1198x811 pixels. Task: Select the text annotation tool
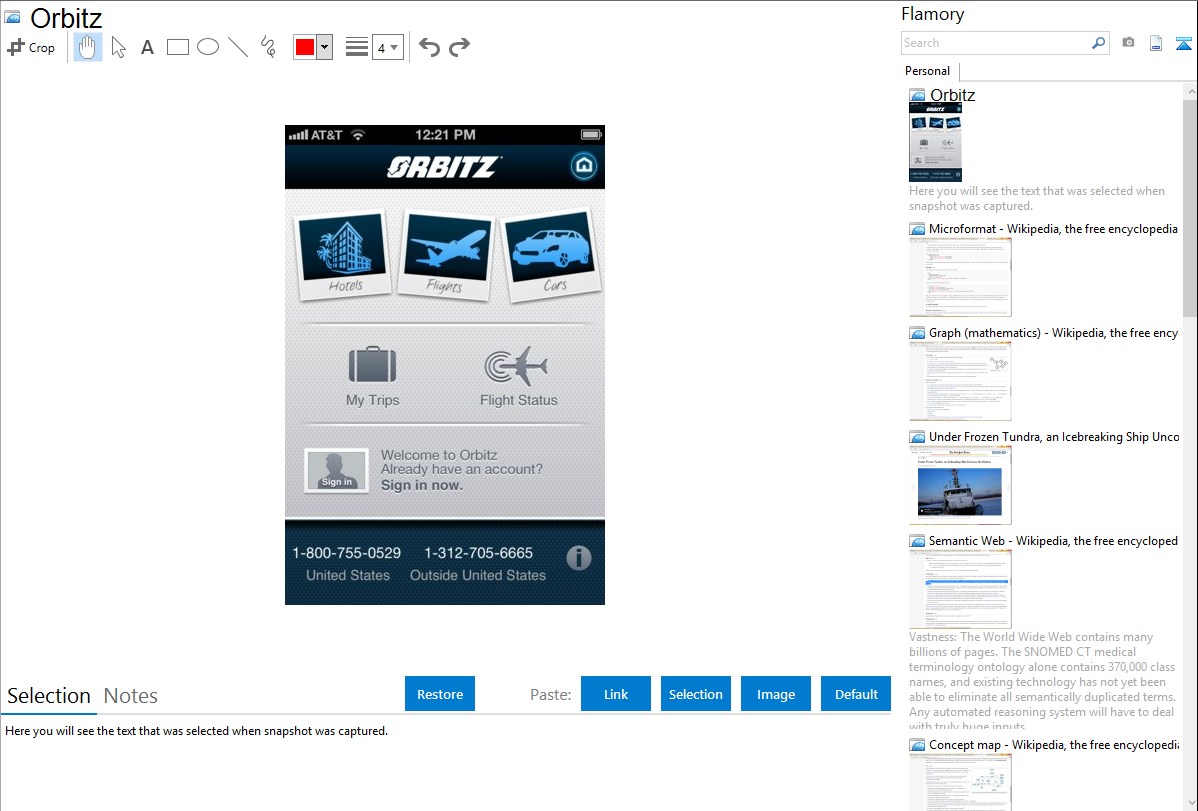point(147,47)
